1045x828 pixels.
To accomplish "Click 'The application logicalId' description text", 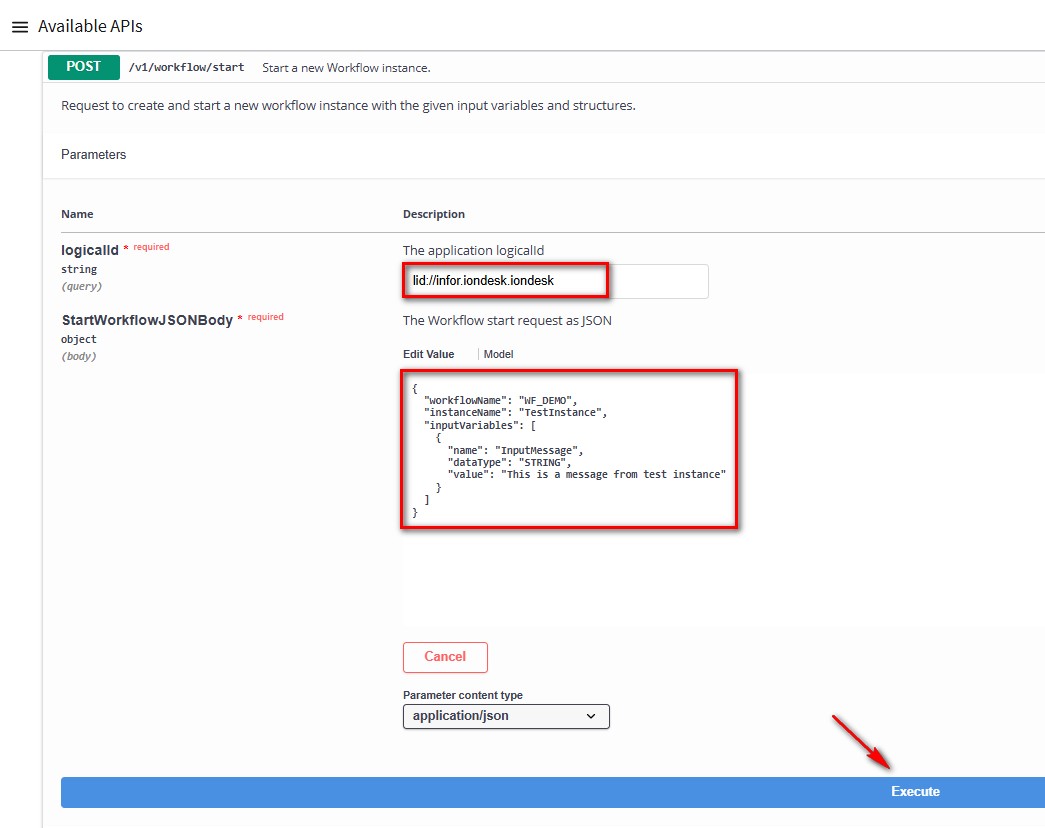I will click(x=473, y=251).
